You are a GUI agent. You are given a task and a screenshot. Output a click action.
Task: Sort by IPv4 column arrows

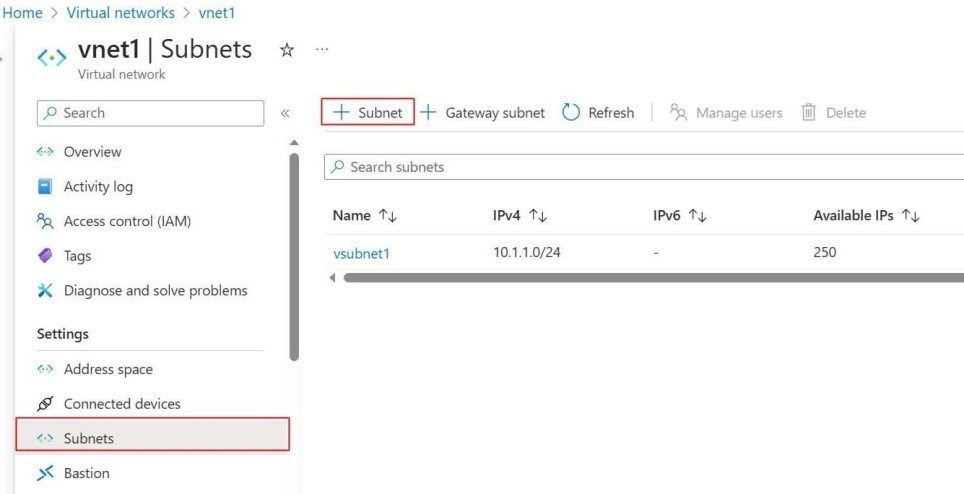538,215
